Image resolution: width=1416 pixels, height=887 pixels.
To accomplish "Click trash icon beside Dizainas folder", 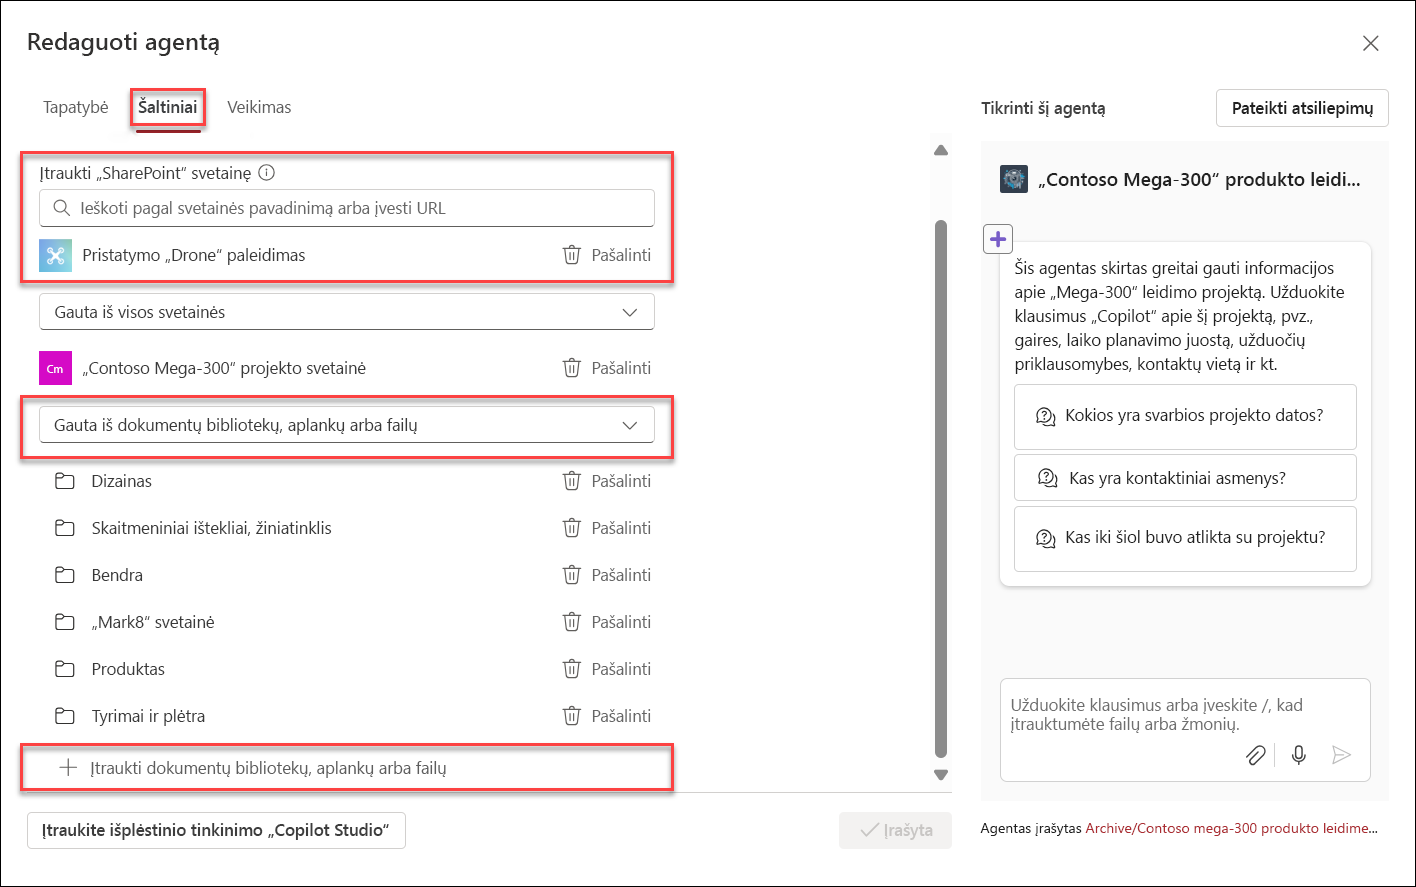I will 572,481.
